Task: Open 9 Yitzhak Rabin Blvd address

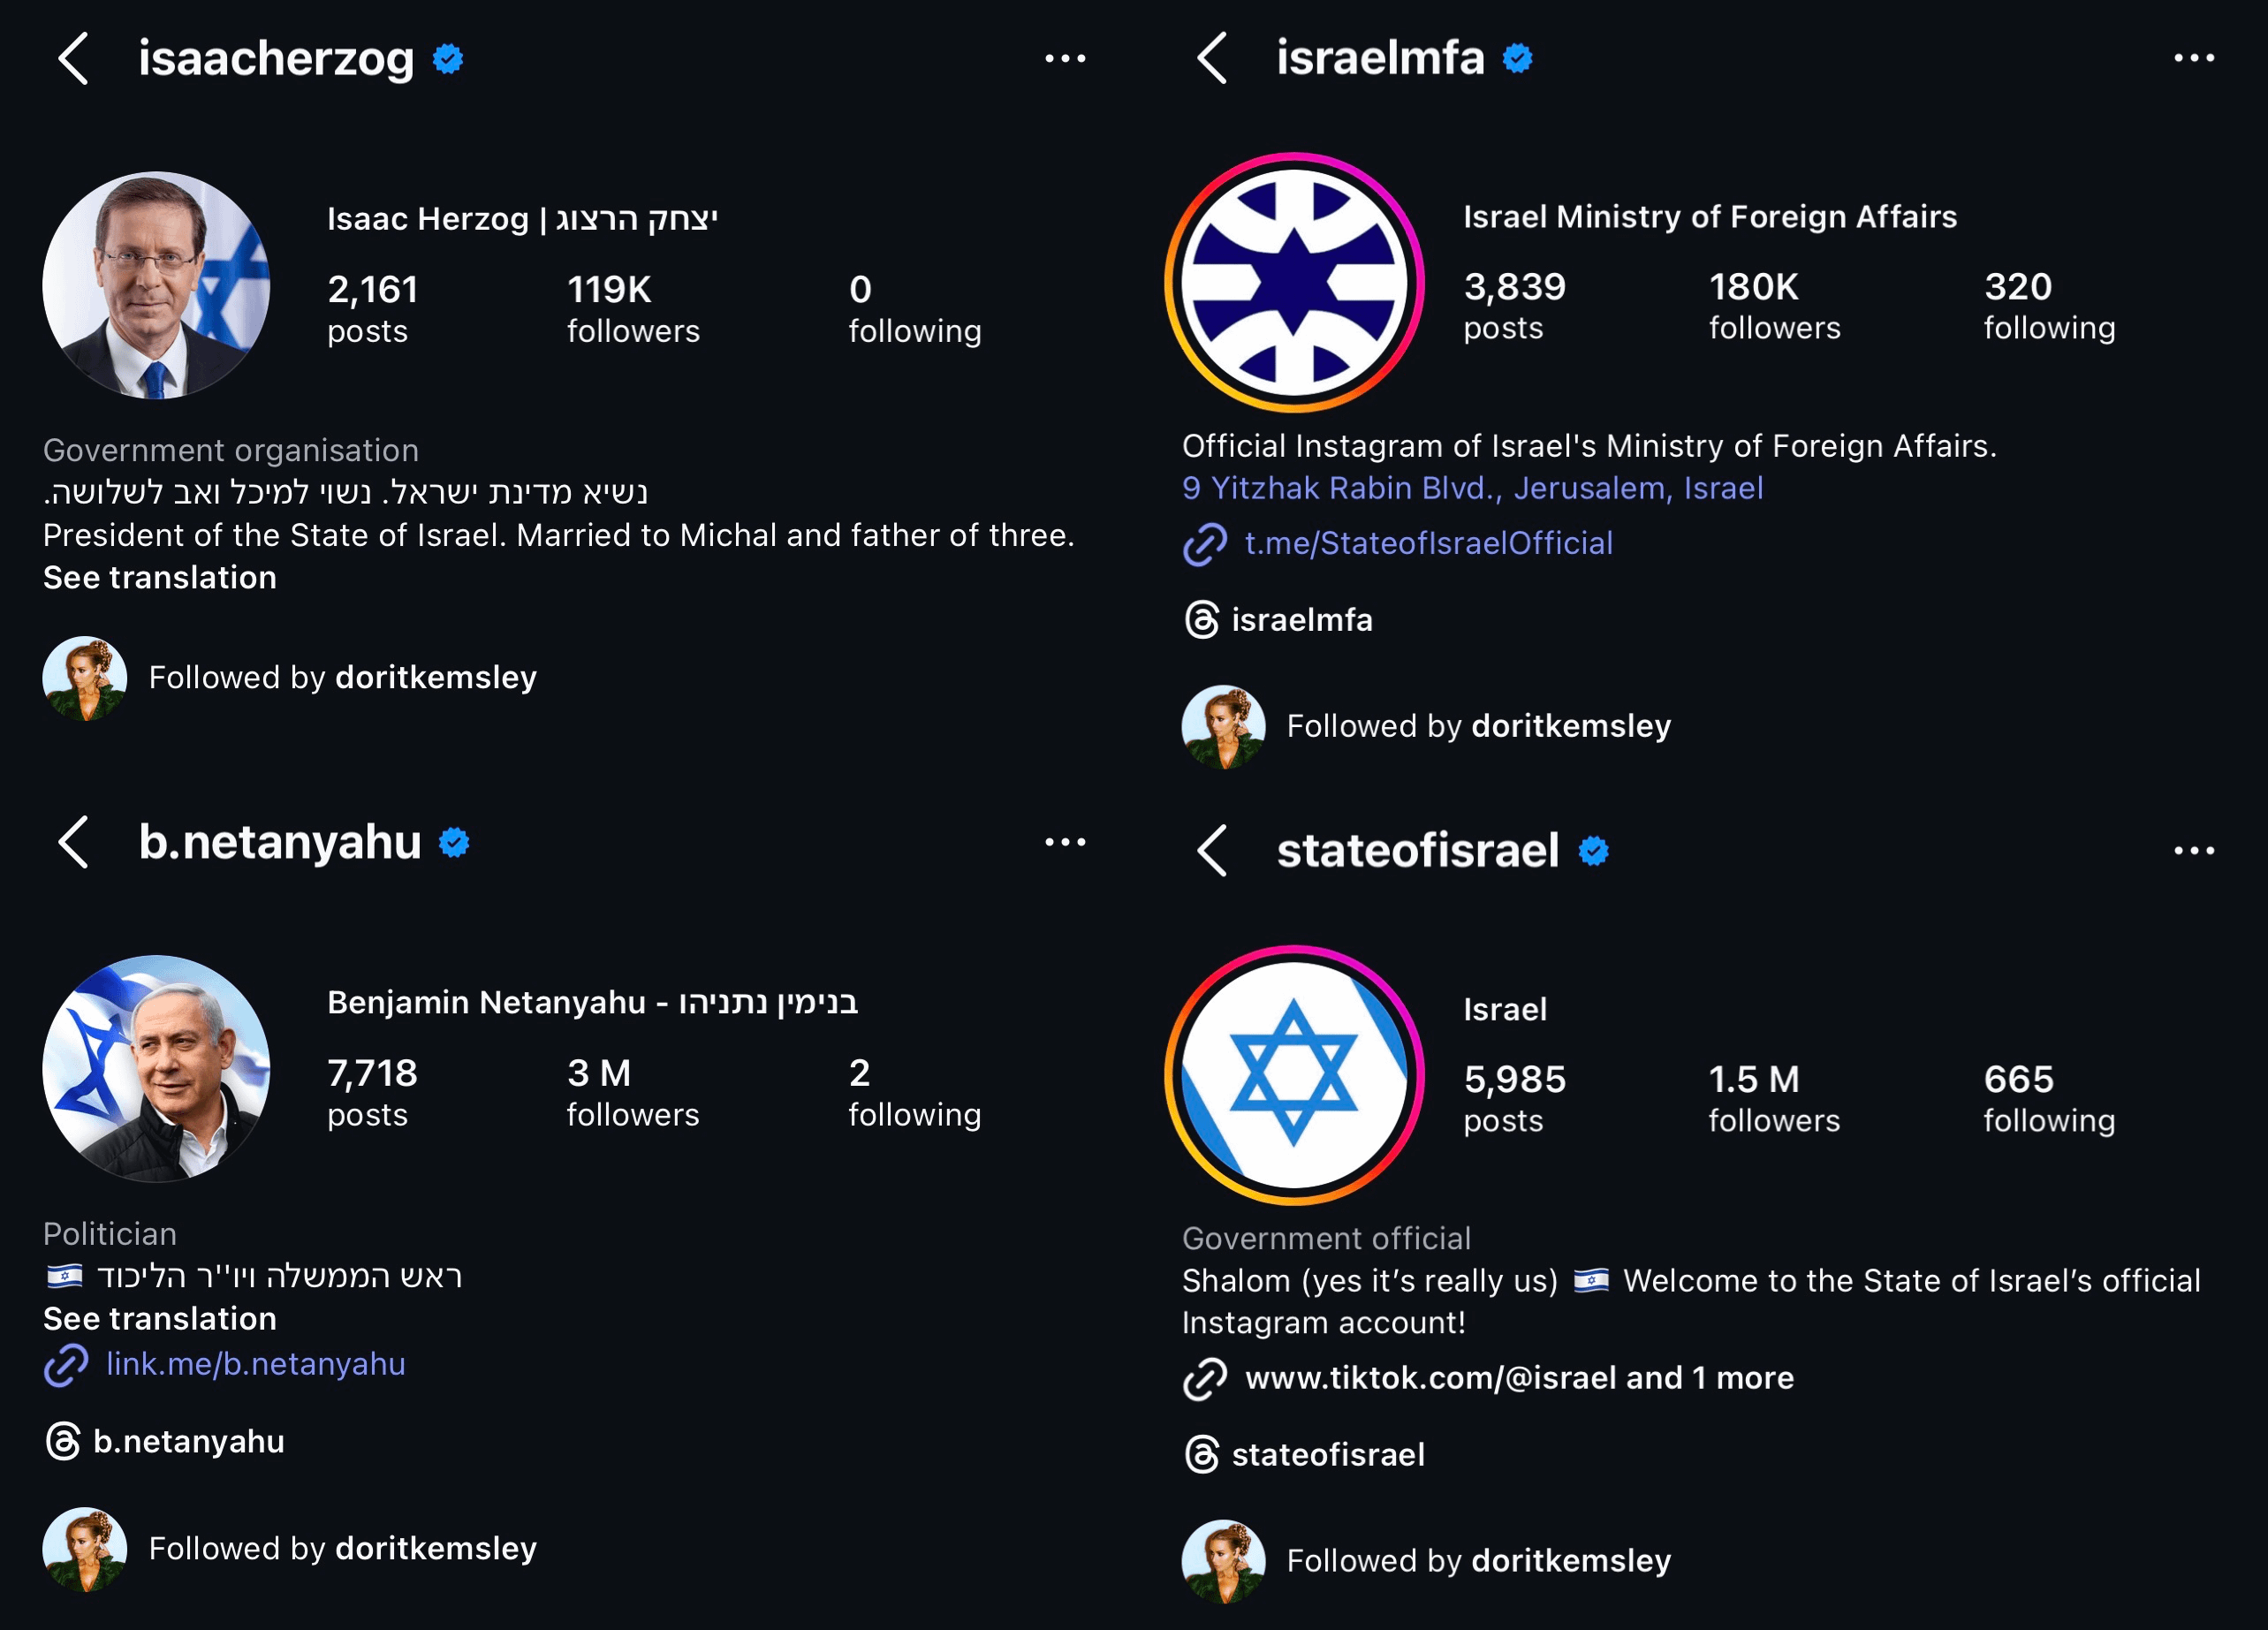Action: (x=1473, y=488)
